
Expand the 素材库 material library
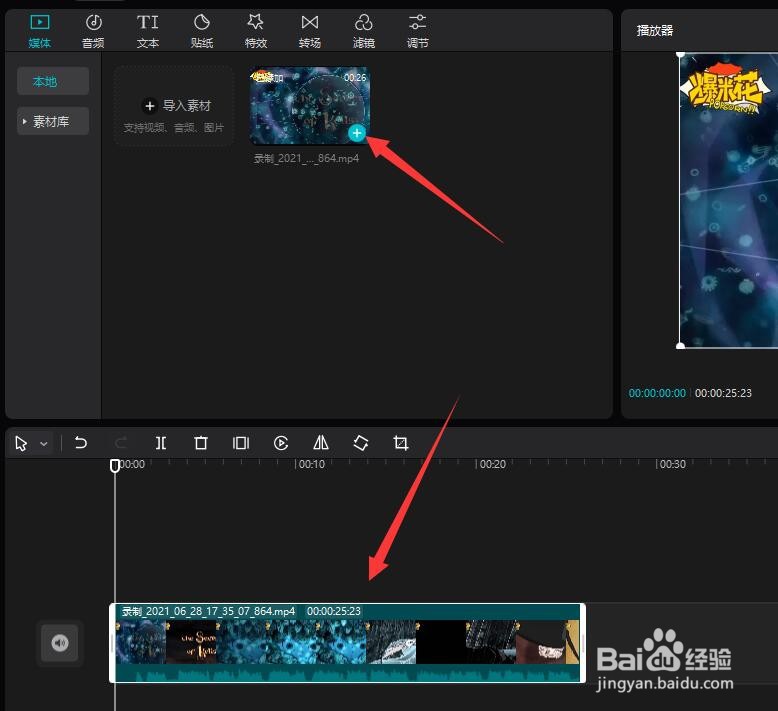click(53, 121)
